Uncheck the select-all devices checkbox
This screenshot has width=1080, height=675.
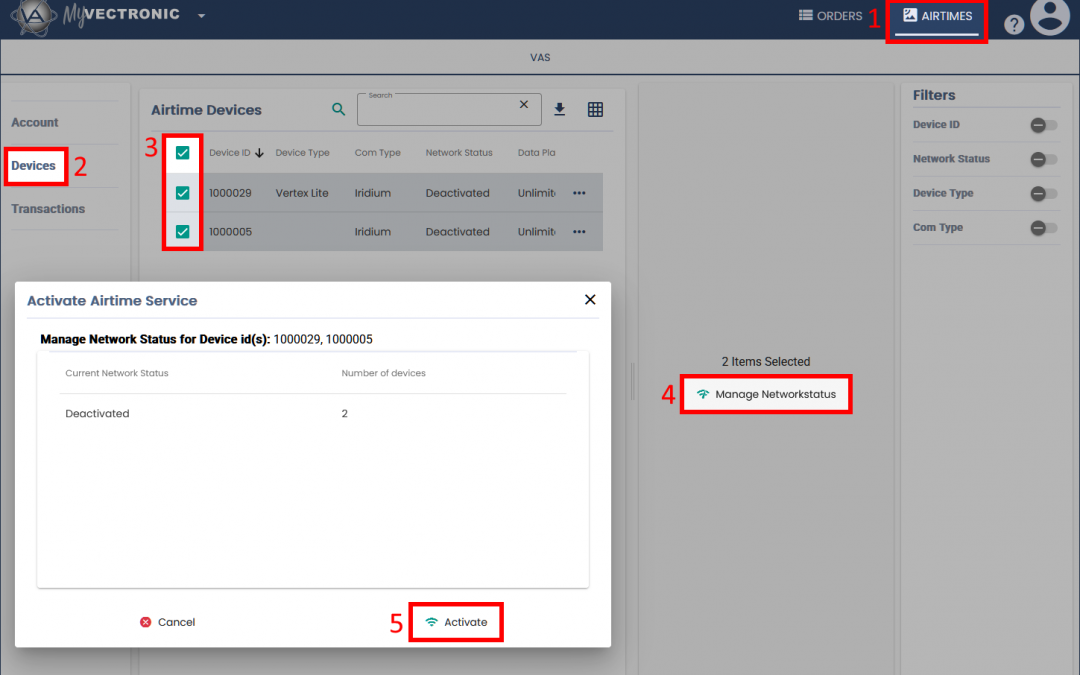[x=182, y=153]
